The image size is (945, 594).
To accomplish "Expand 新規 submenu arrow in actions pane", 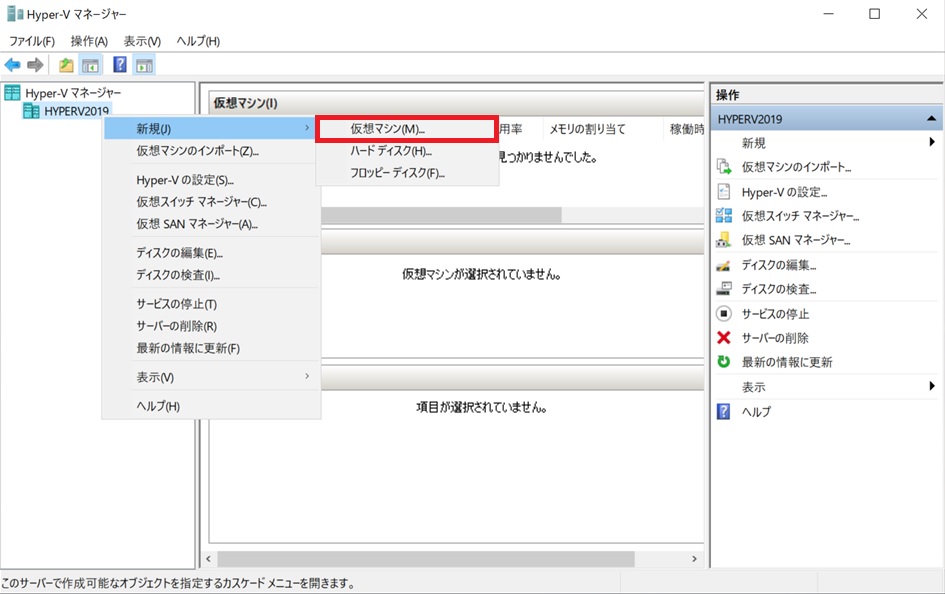I will [932, 142].
